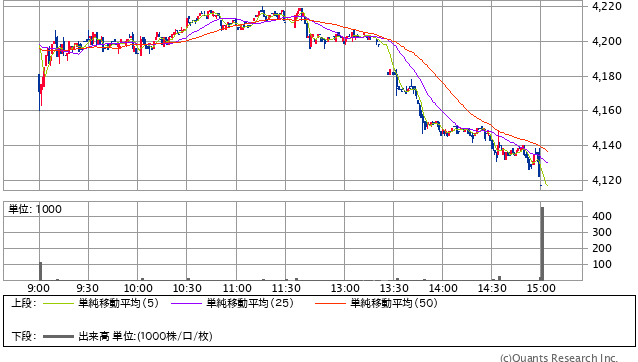
Task: Click the 100 volume axis label
Action: [602, 264]
